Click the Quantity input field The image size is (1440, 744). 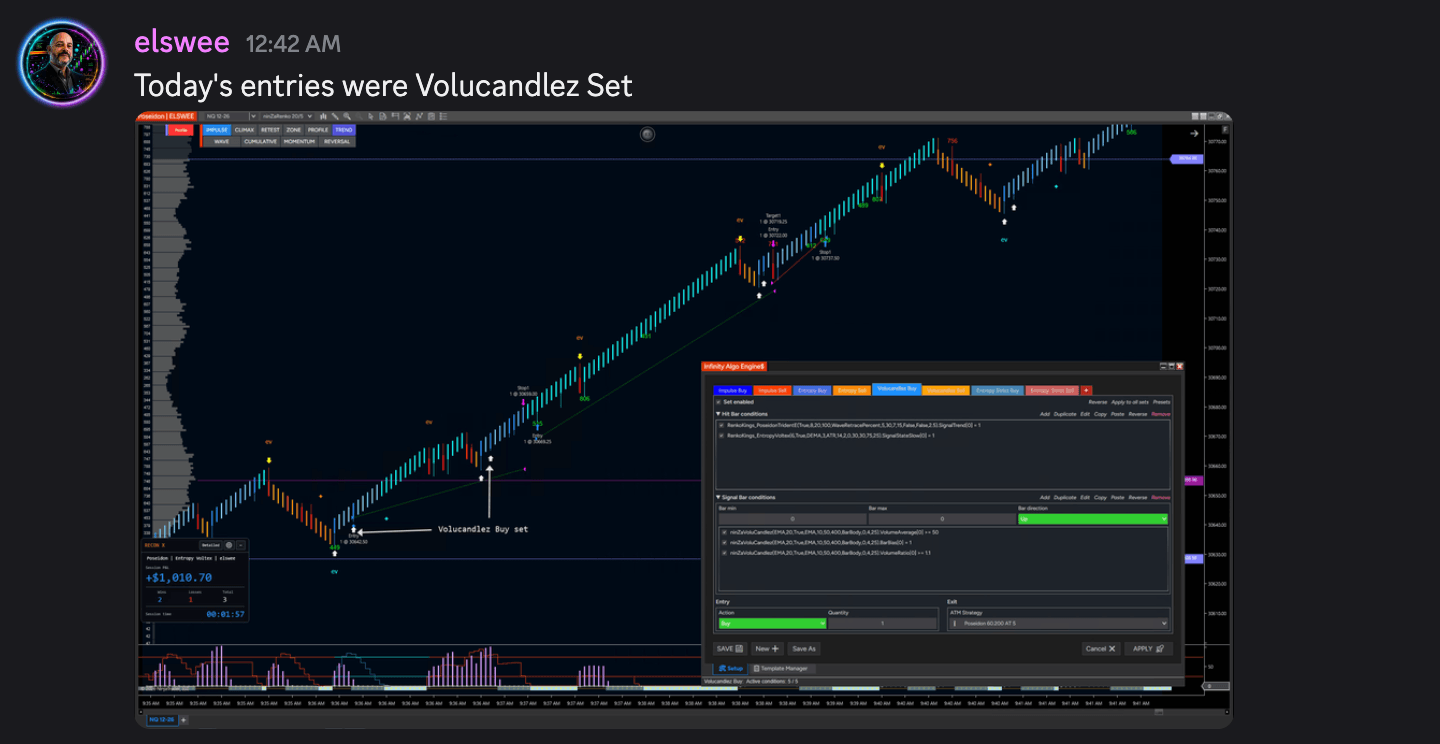(882, 623)
